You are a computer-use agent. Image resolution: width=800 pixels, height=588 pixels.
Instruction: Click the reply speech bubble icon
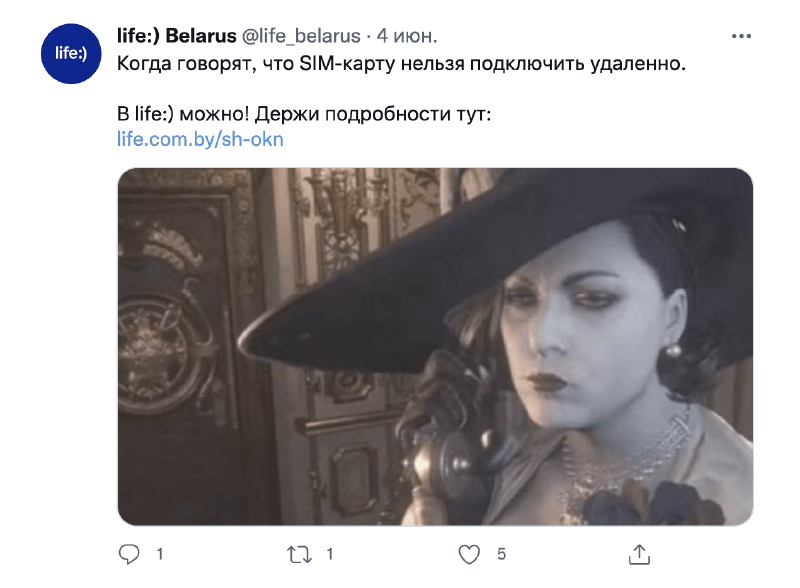(129, 554)
